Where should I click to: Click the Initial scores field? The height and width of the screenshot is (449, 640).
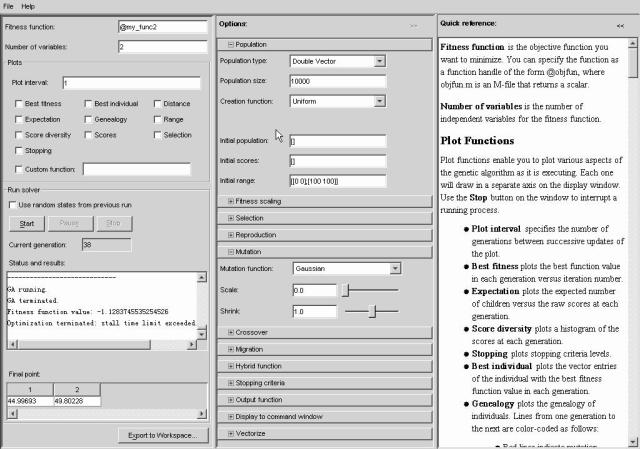point(338,161)
